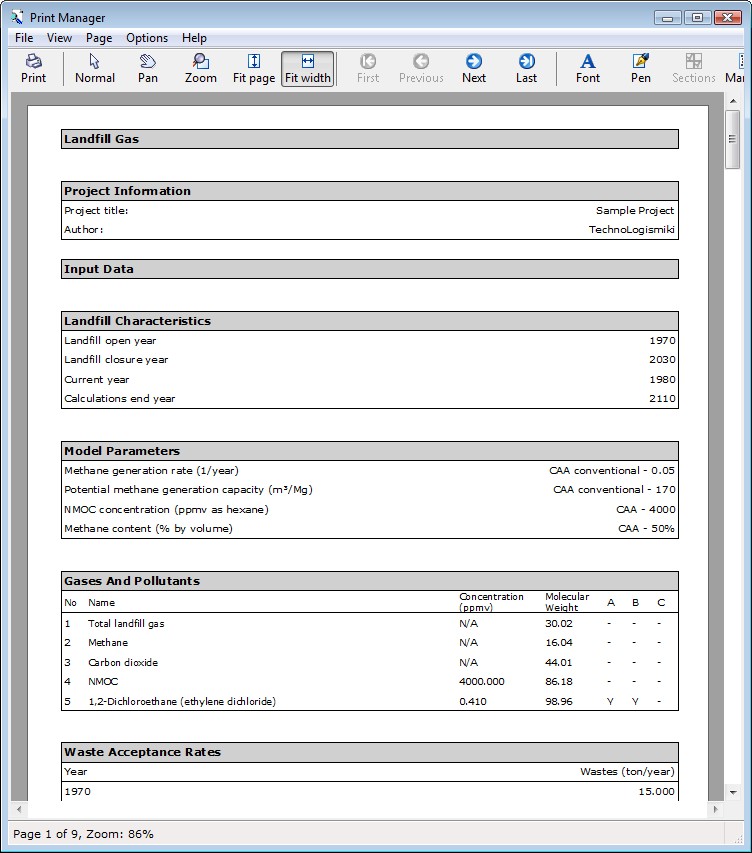Click the vertical scrollbar up arrow
The width and height of the screenshot is (752, 853).
tap(733, 101)
